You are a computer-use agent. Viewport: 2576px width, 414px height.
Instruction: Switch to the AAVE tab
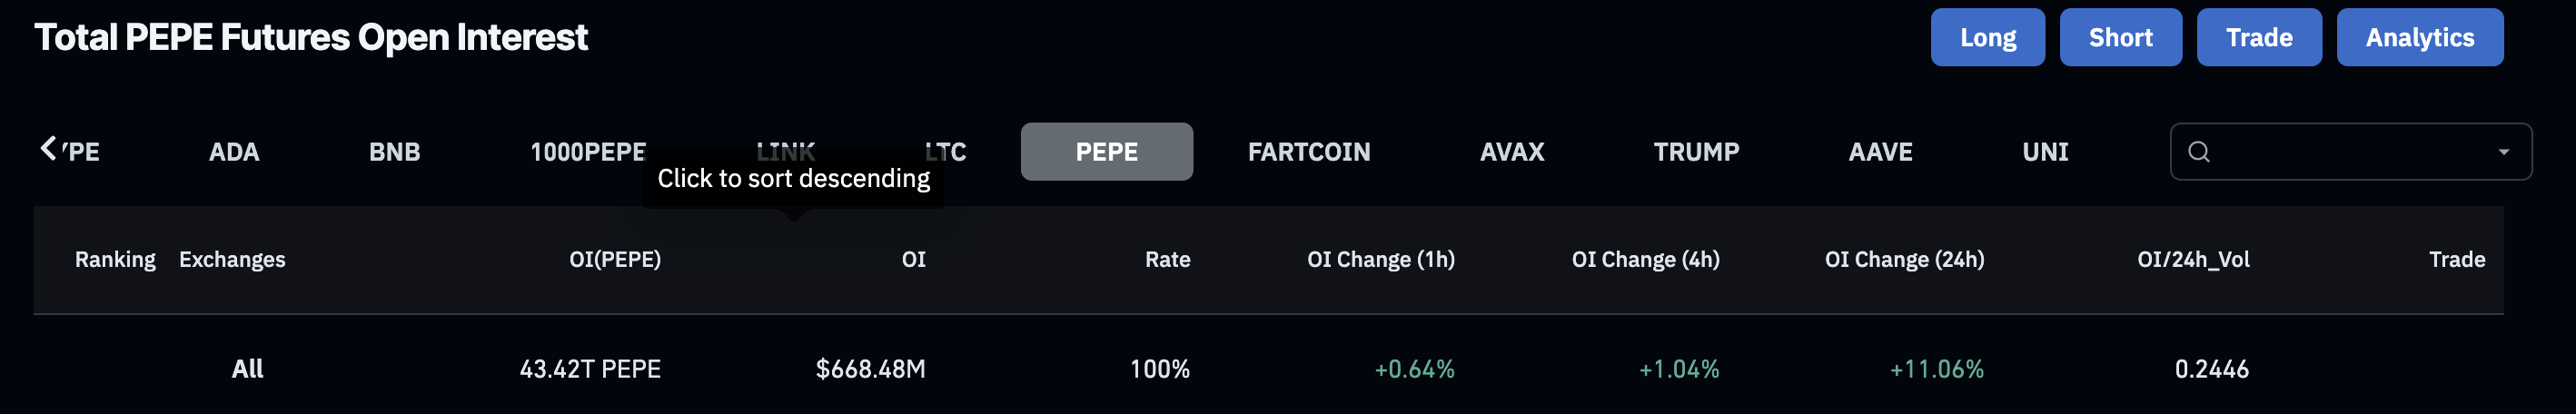1880,152
